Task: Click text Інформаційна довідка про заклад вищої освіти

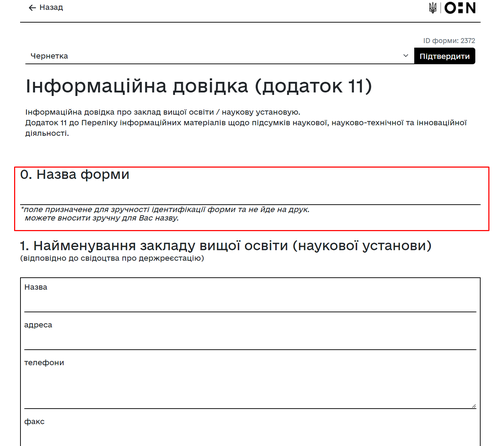Action: tap(163, 112)
